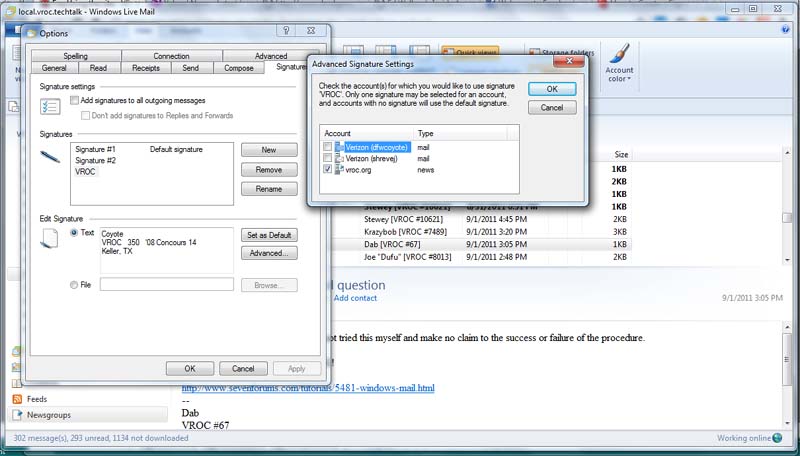The height and width of the screenshot is (456, 800).
Task: Click the message list scroll down arrow
Action: [787, 260]
